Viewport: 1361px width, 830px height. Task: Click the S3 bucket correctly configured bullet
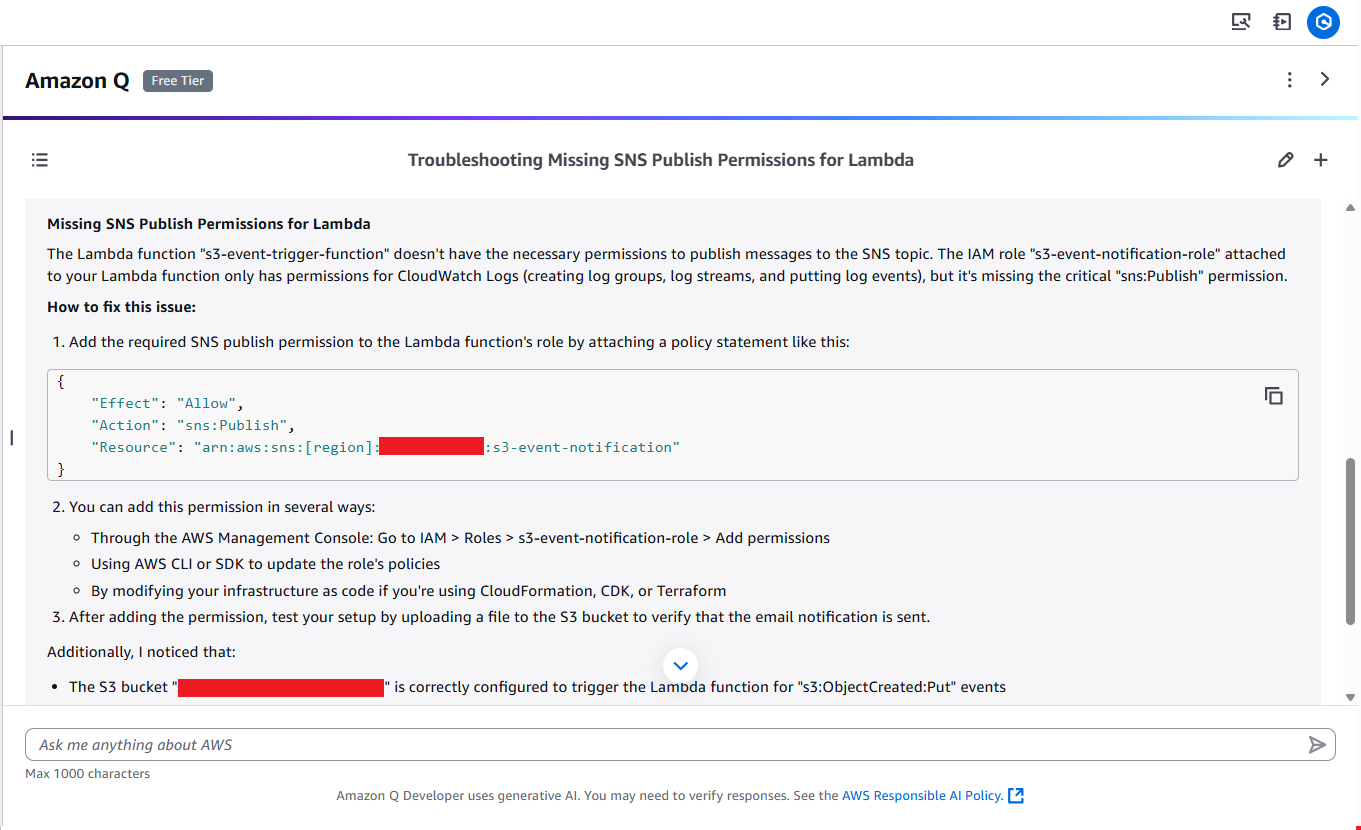click(537, 687)
